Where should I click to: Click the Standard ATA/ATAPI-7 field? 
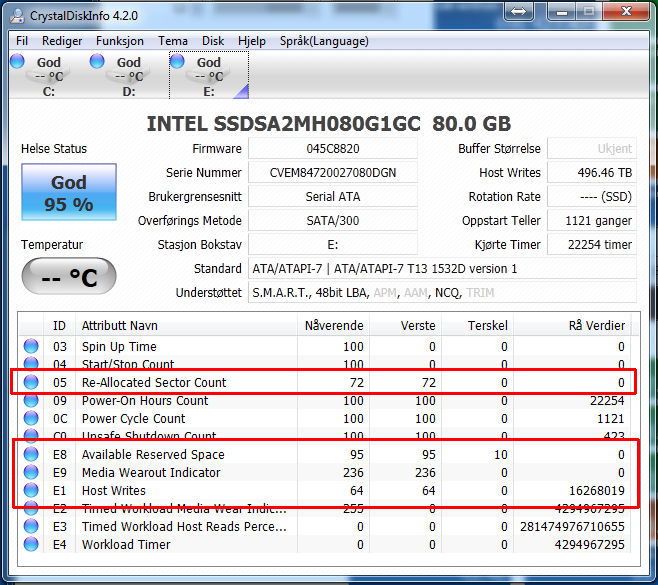[442, 268]
